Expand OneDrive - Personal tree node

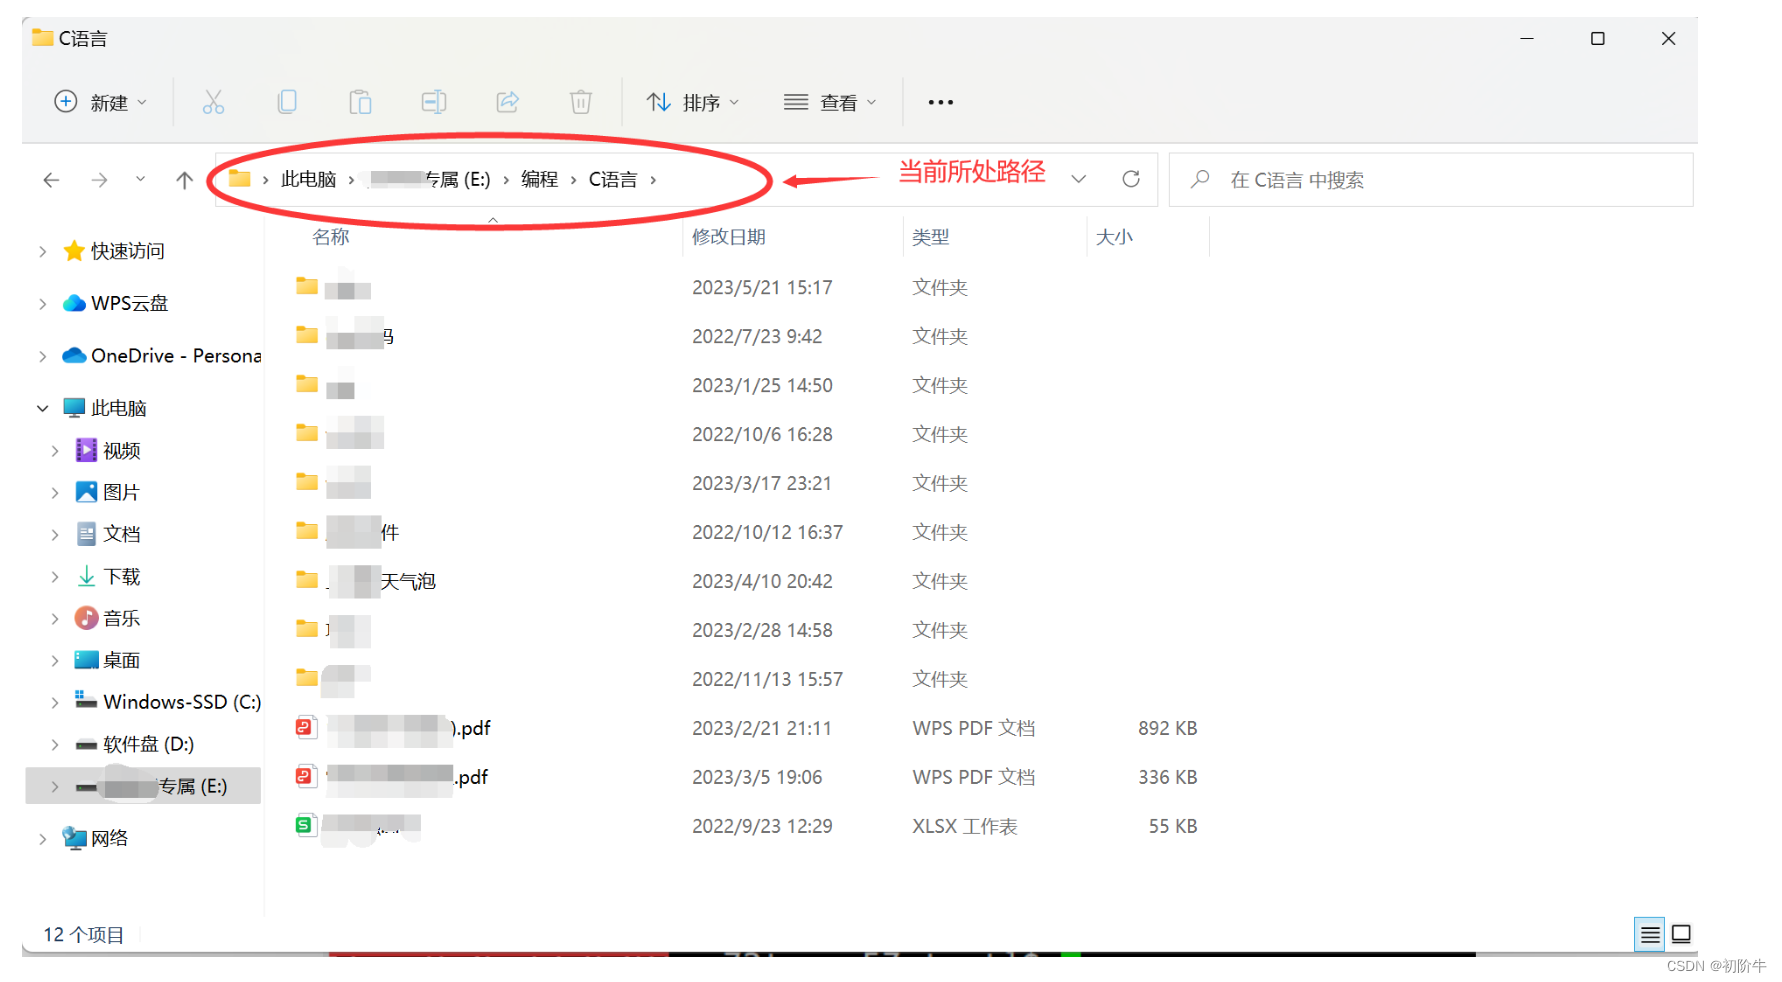[x=42, y=356]
